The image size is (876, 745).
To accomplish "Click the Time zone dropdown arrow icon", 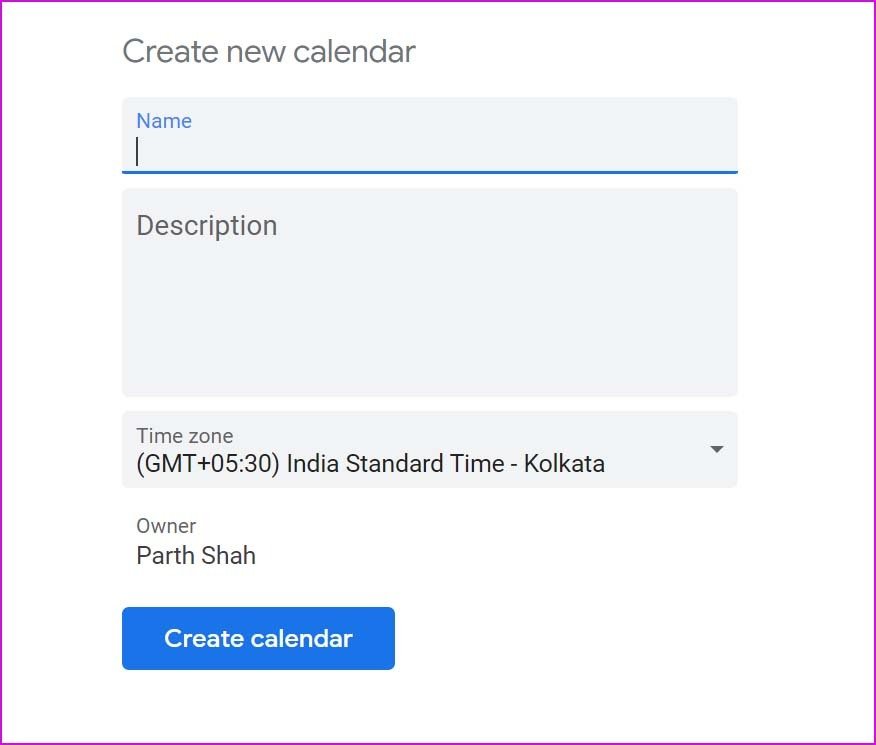I will click(716, 449).
